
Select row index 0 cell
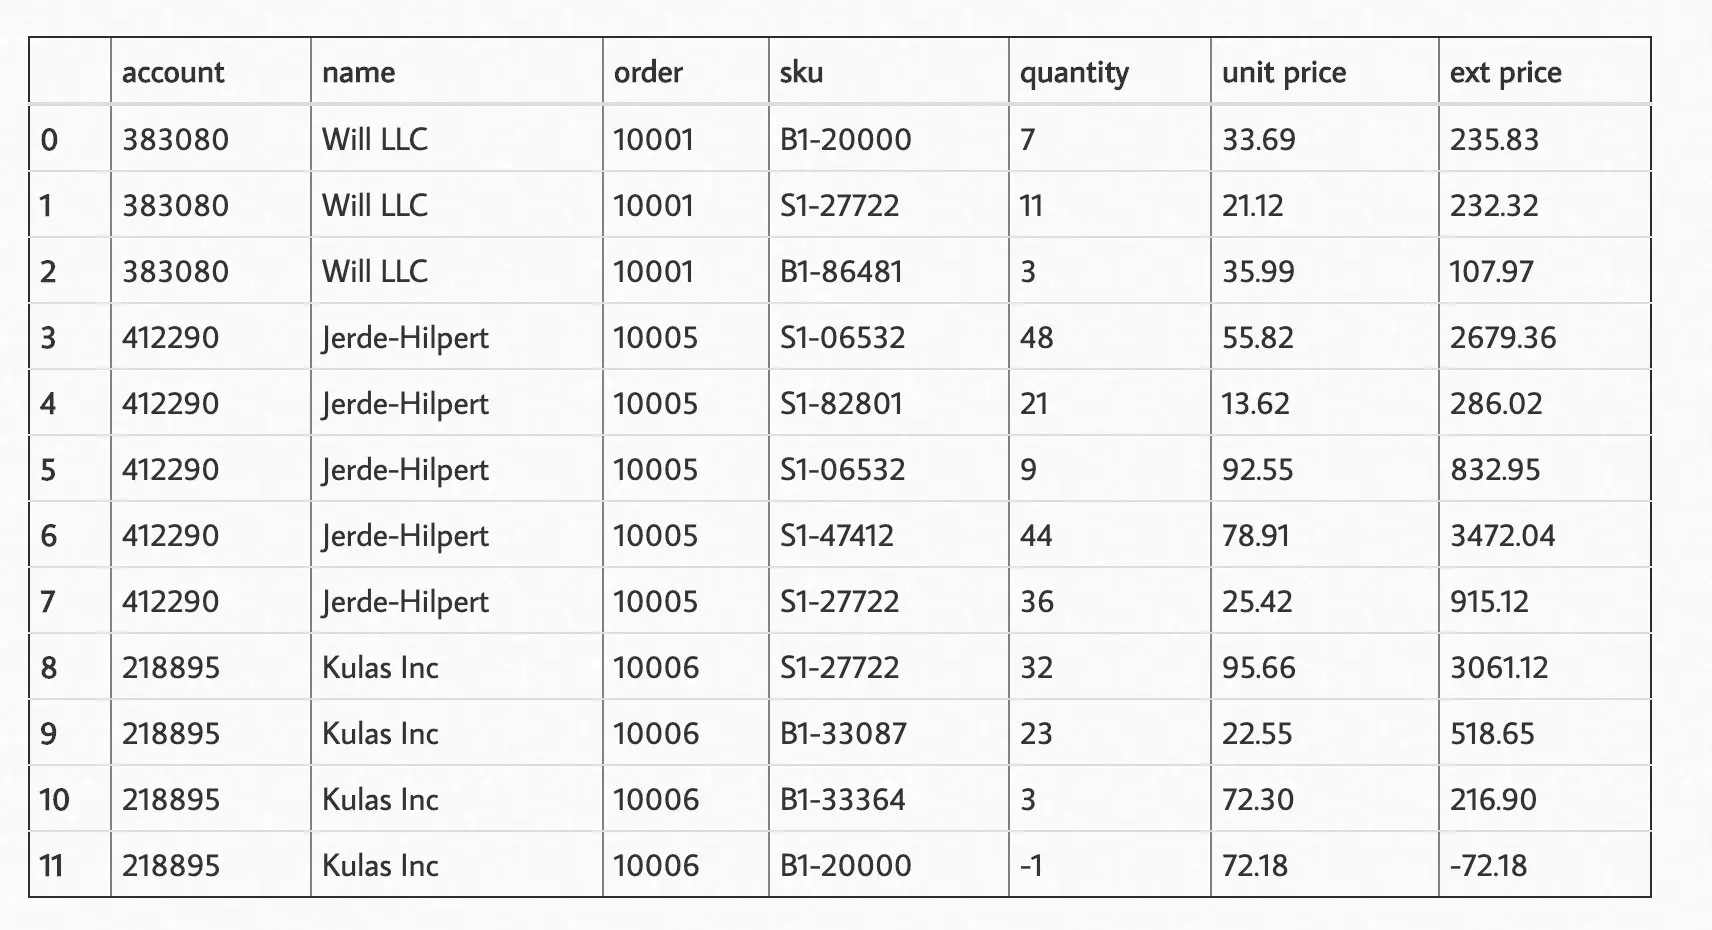[x=49, y=139]
